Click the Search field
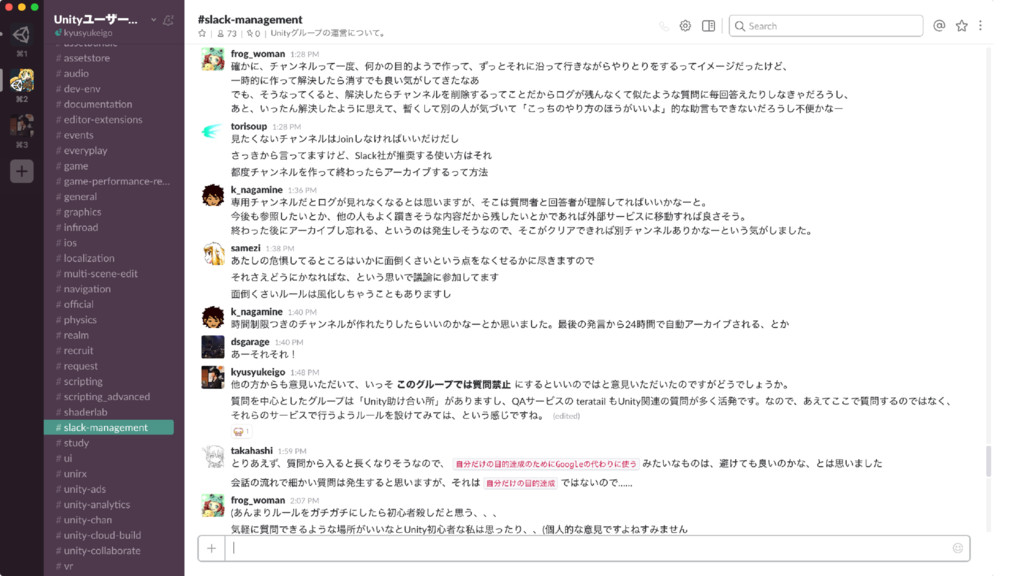Viewport: 1024px width, 576px height. tap(826, 26)
